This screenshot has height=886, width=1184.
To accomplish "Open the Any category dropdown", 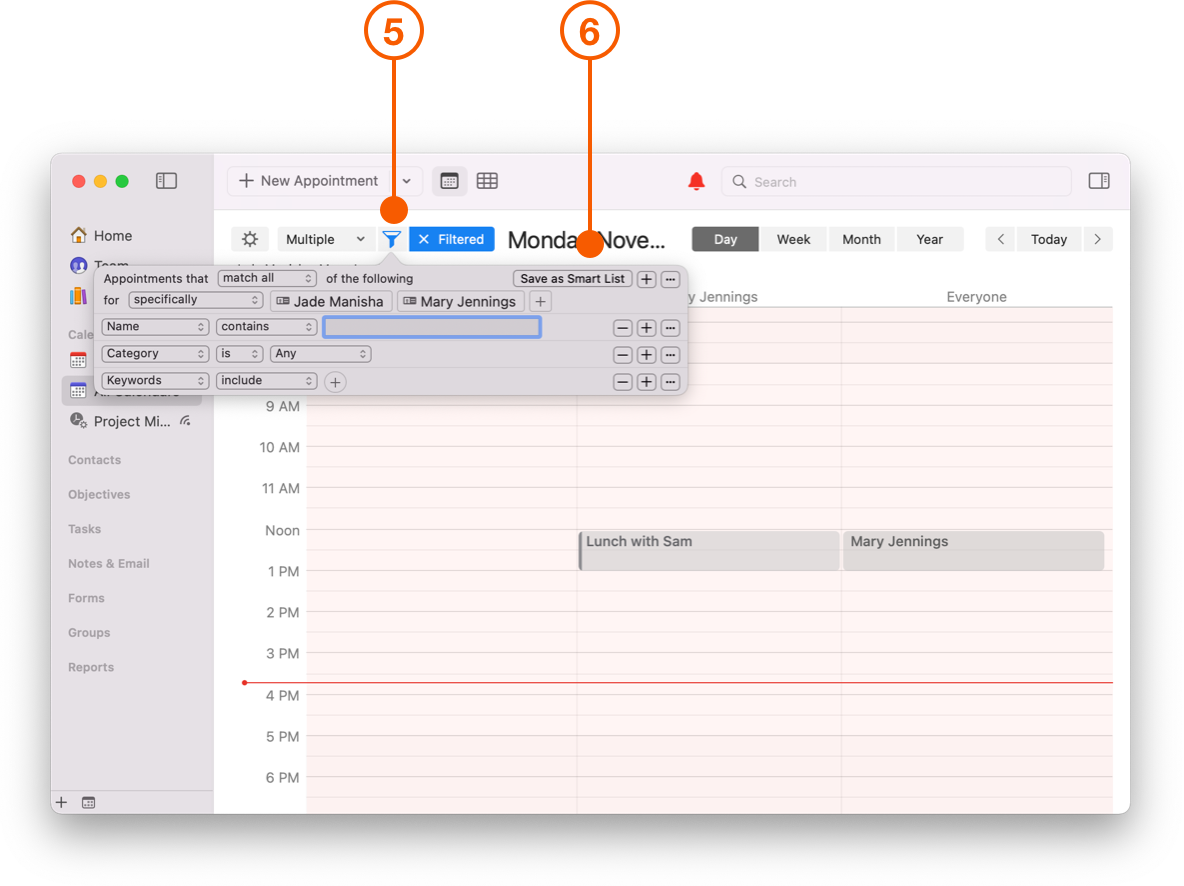I will (x=320, y=353).
